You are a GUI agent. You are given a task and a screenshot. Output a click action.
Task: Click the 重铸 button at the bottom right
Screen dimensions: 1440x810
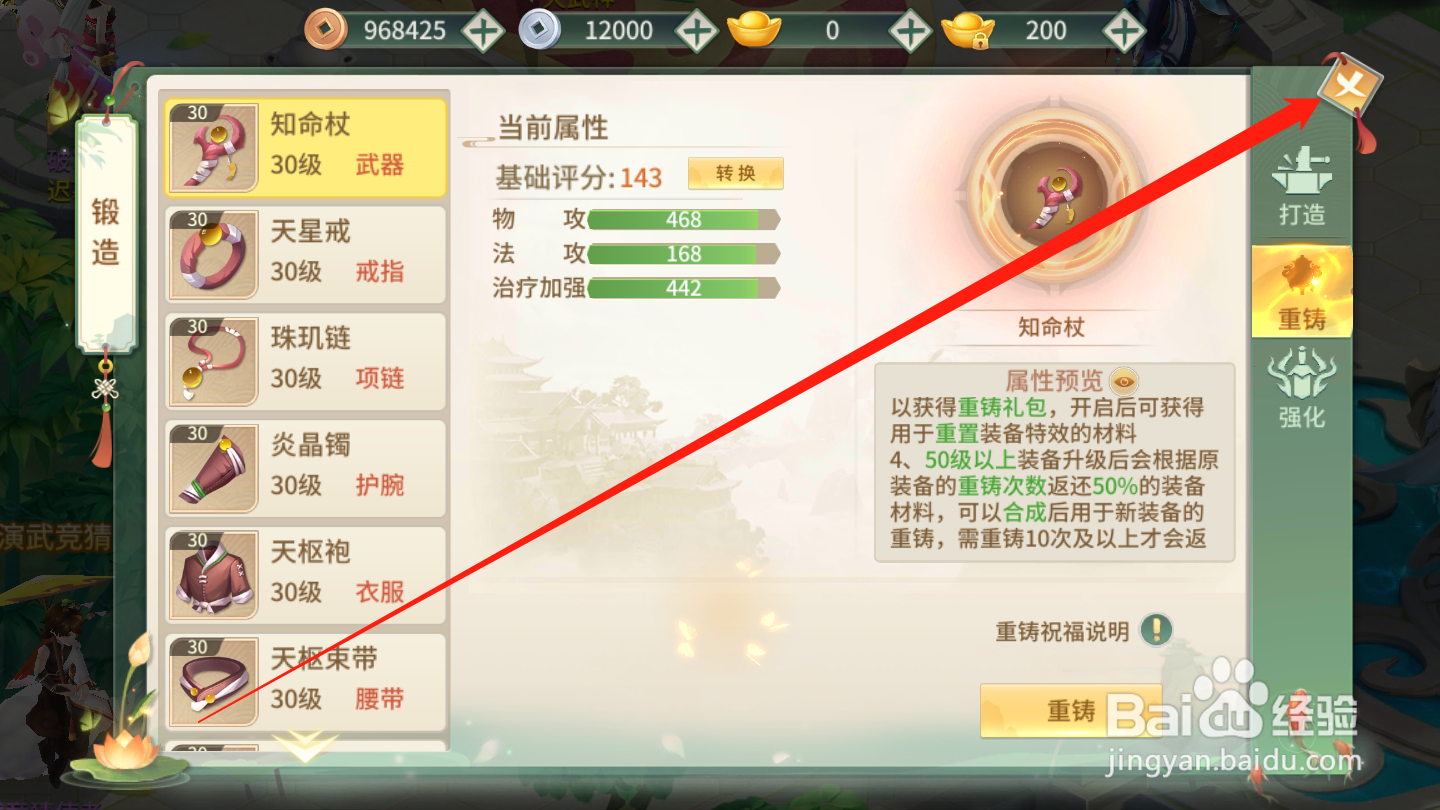point(1072,710)
